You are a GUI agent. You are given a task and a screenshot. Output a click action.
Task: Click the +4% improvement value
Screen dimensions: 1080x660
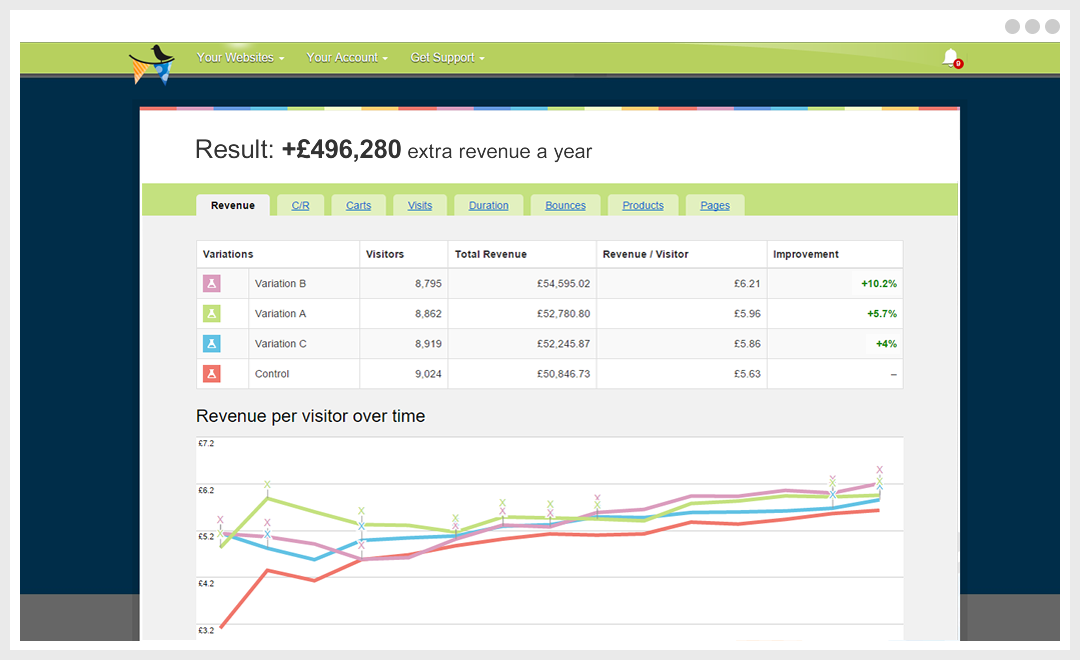pyautogui.click(x=886, y=343)
